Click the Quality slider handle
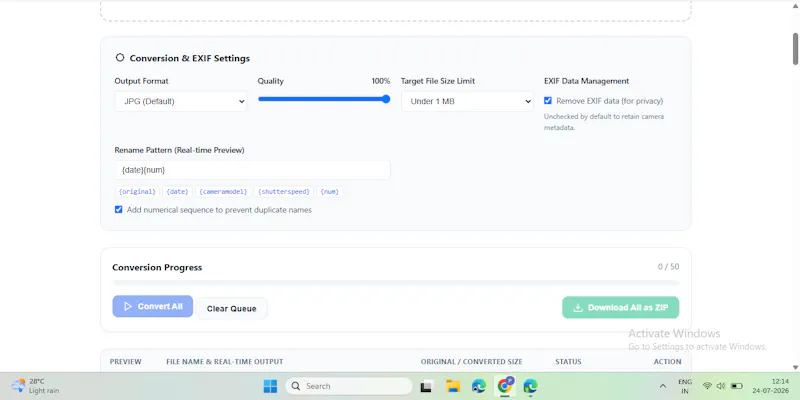Viewport: 800px width, 400px height. [x=386, y=99]
